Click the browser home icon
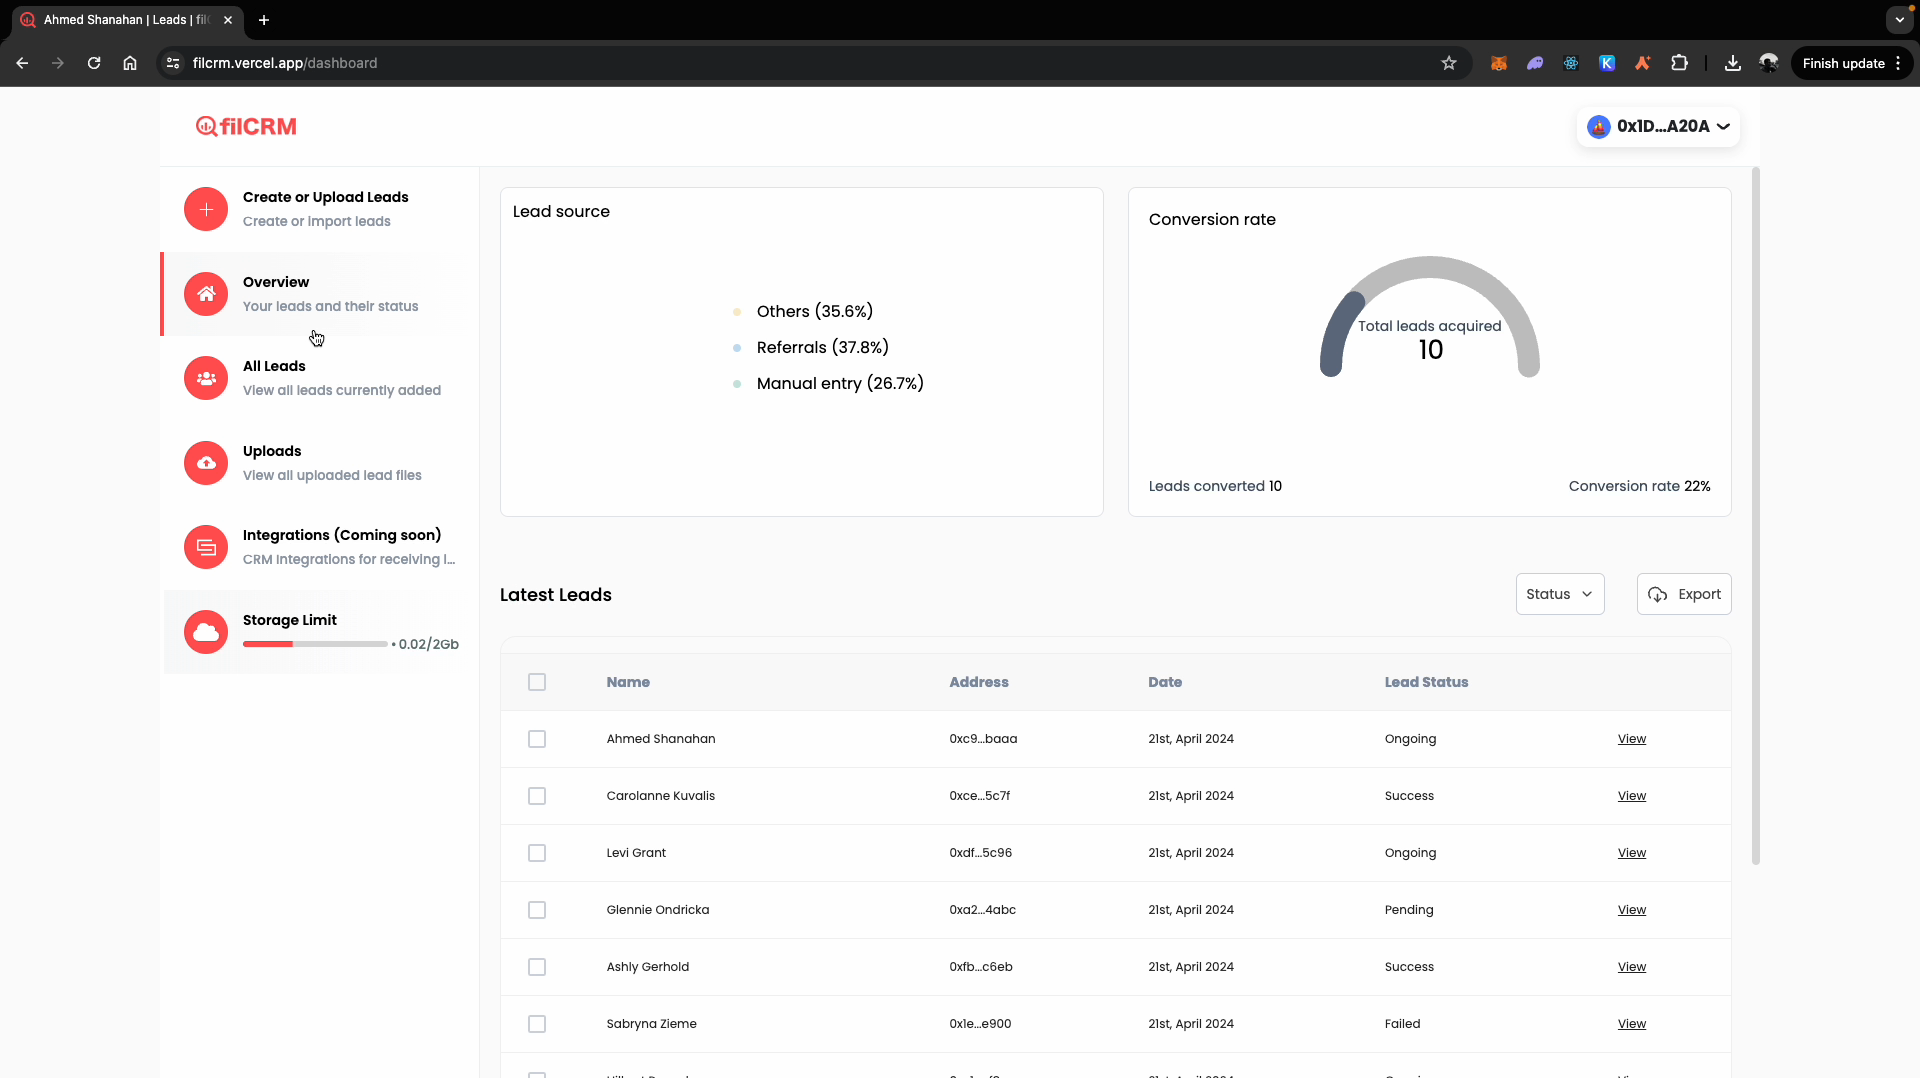1920x1078 pixels. pos(130,63)
